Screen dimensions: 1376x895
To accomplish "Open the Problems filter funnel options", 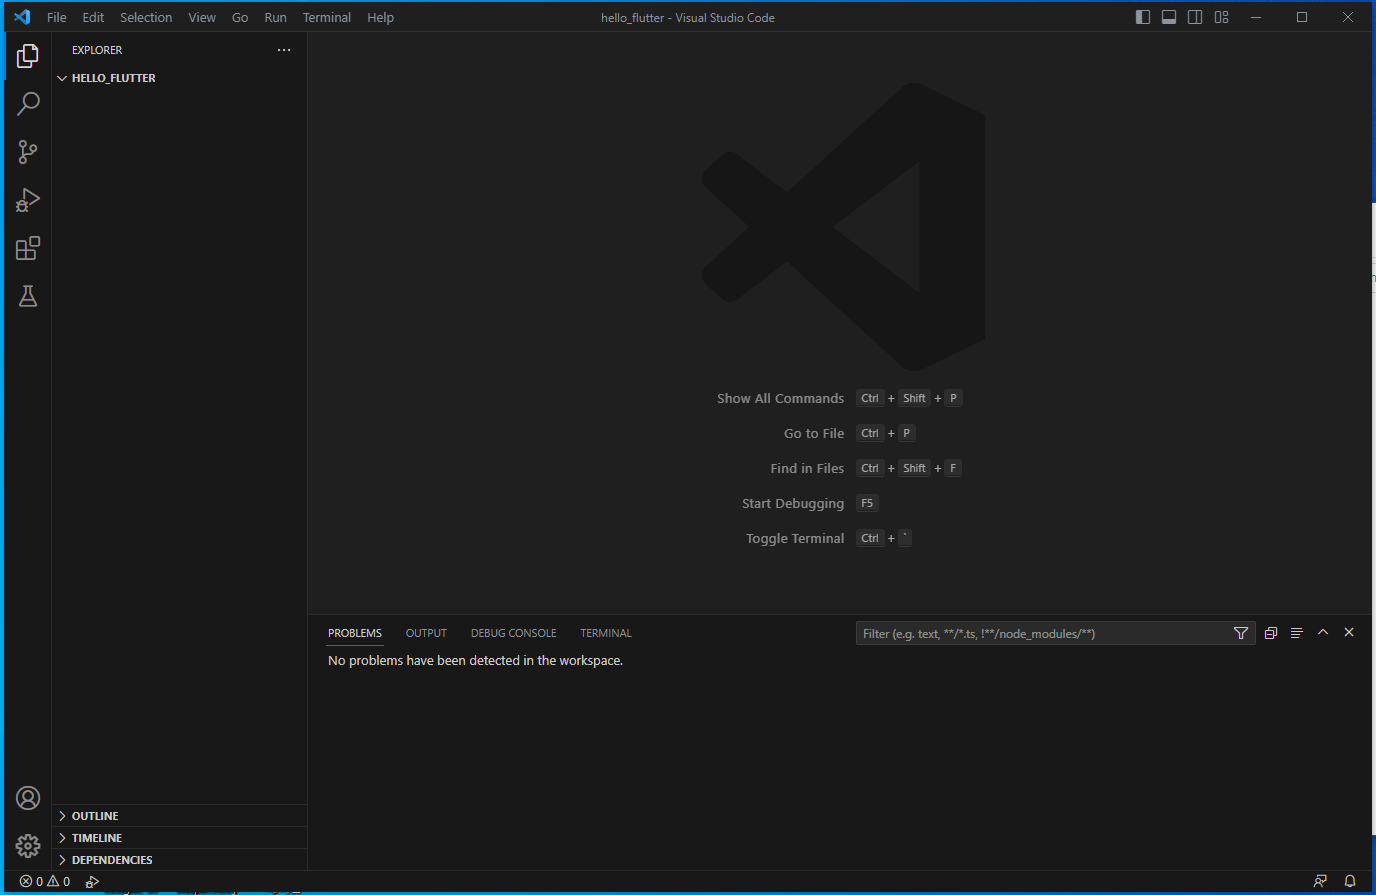I will coord(1241,633).
